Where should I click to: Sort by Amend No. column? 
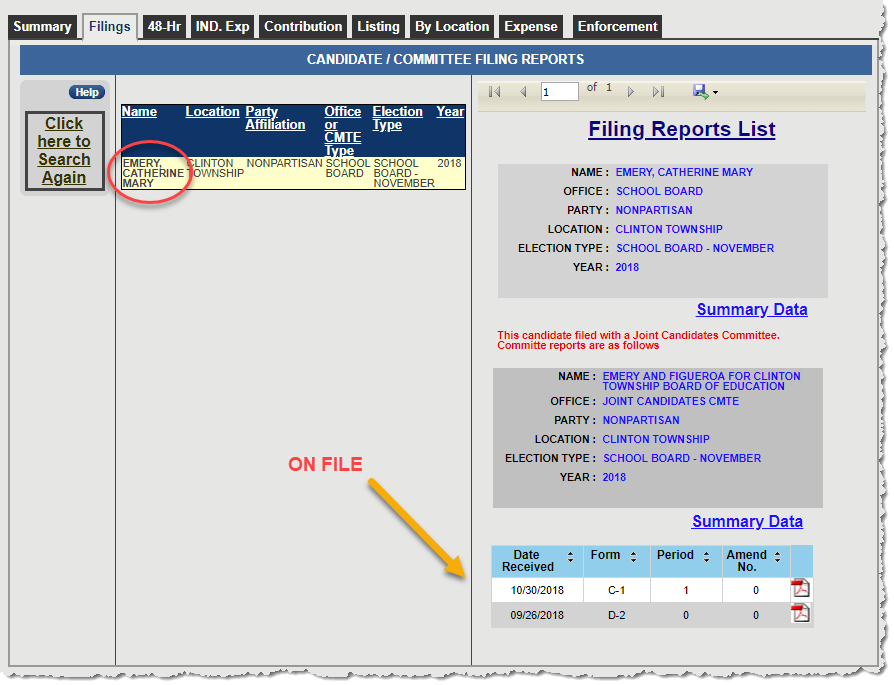coord(777,557)
